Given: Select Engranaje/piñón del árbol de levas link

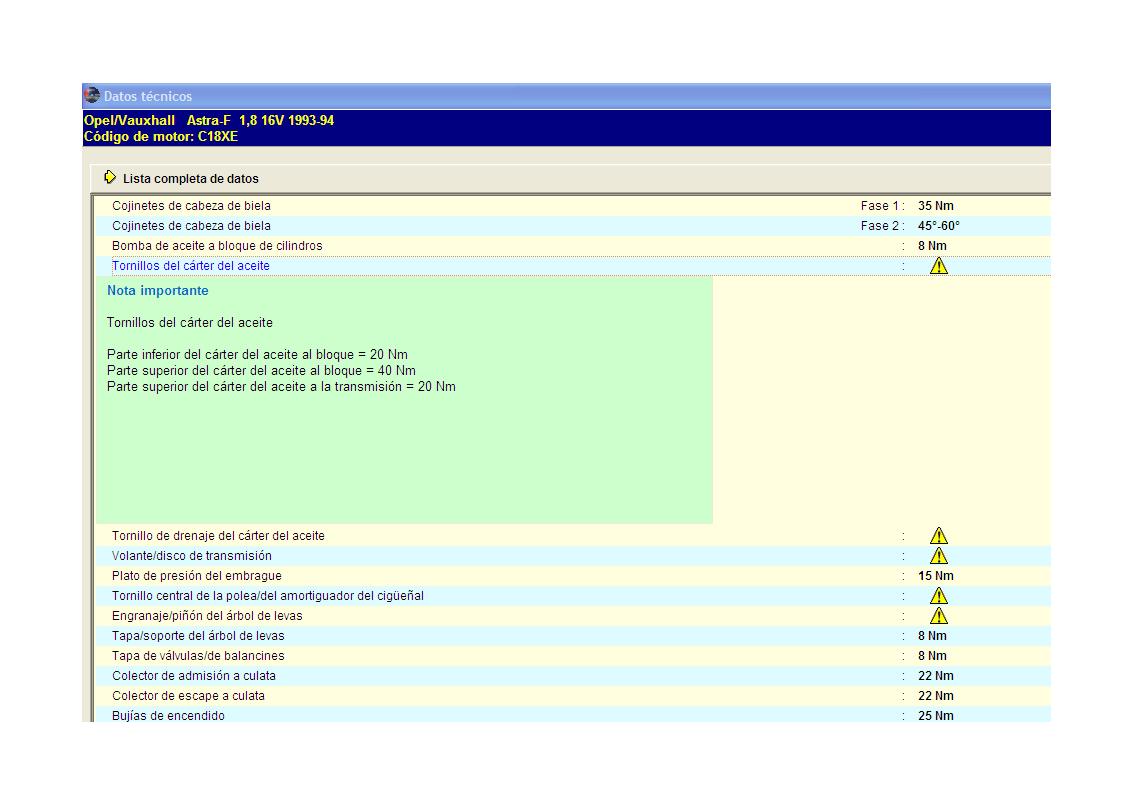Looking at the screenshot, I should coord(206,616).
